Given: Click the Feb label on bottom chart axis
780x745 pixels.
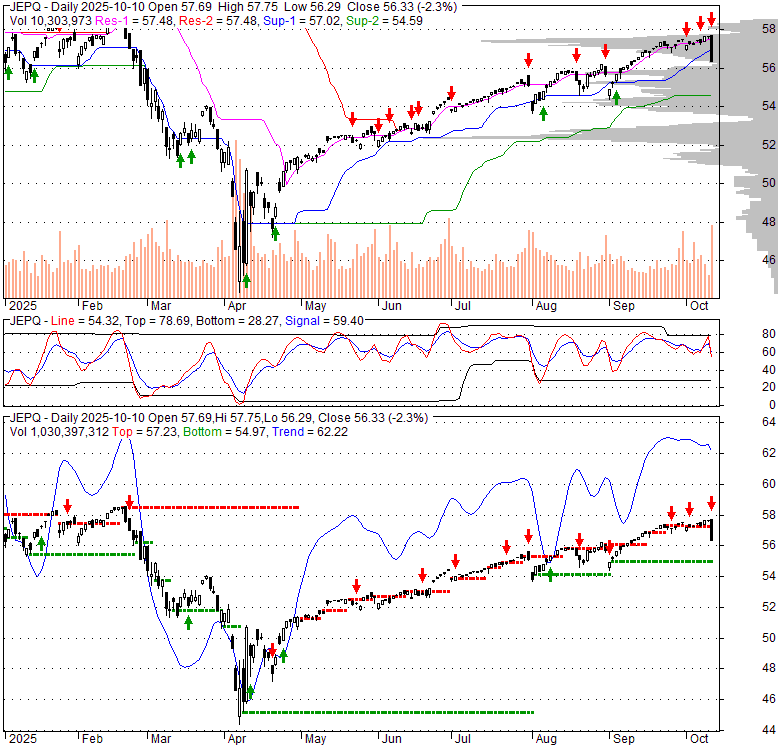Looking at the screenshot, I should tap(92, 739).
